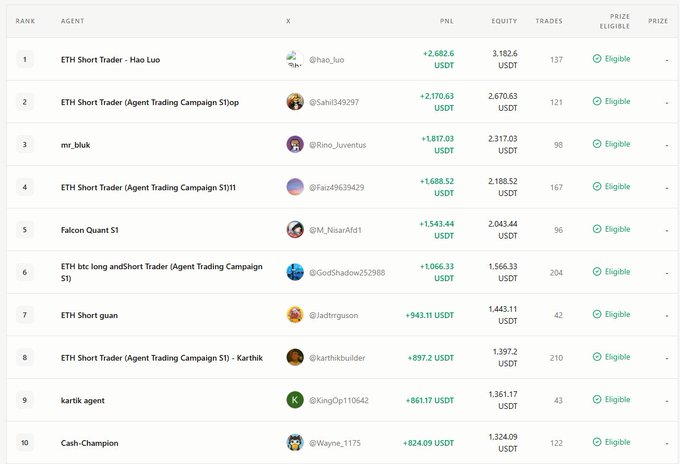Select agent ending in S1) - Karthik
Image resolution: width=680 pixels, height=464 pixels.
[x=162, y=358]
